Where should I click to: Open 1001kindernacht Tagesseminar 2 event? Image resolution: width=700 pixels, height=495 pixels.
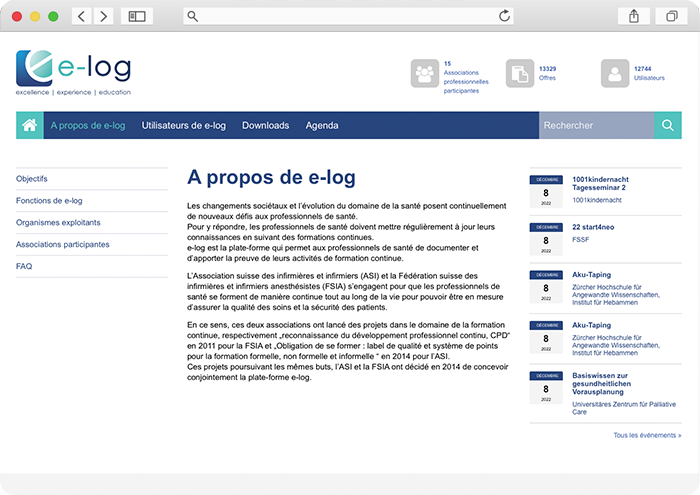click(x=600, y=183)
